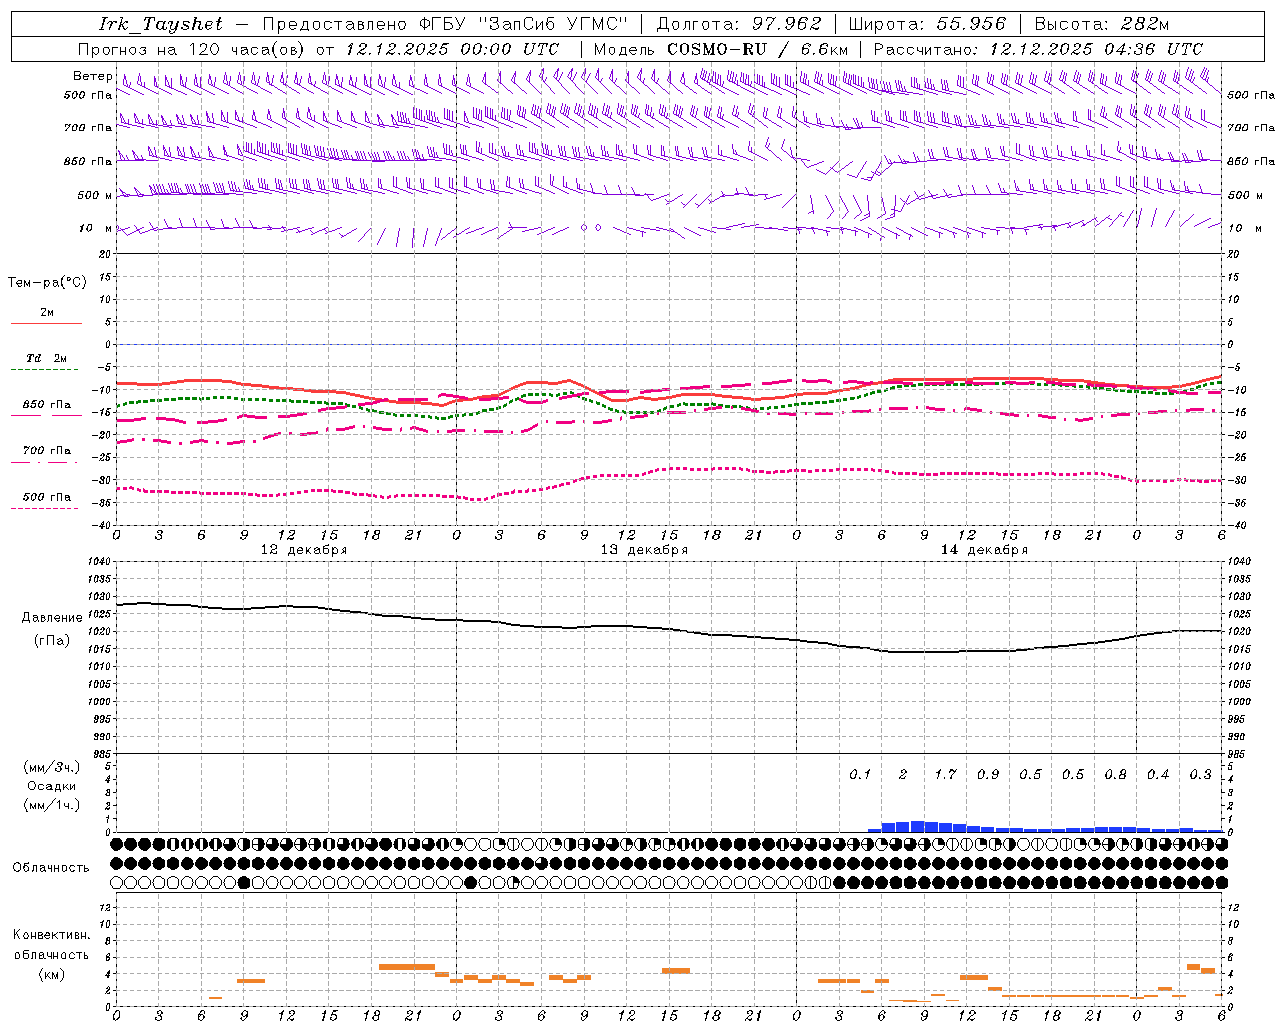This screenshot has height=1024, width=1280.
Task: Click the 14 декабря date label
Action: (984, 550)
